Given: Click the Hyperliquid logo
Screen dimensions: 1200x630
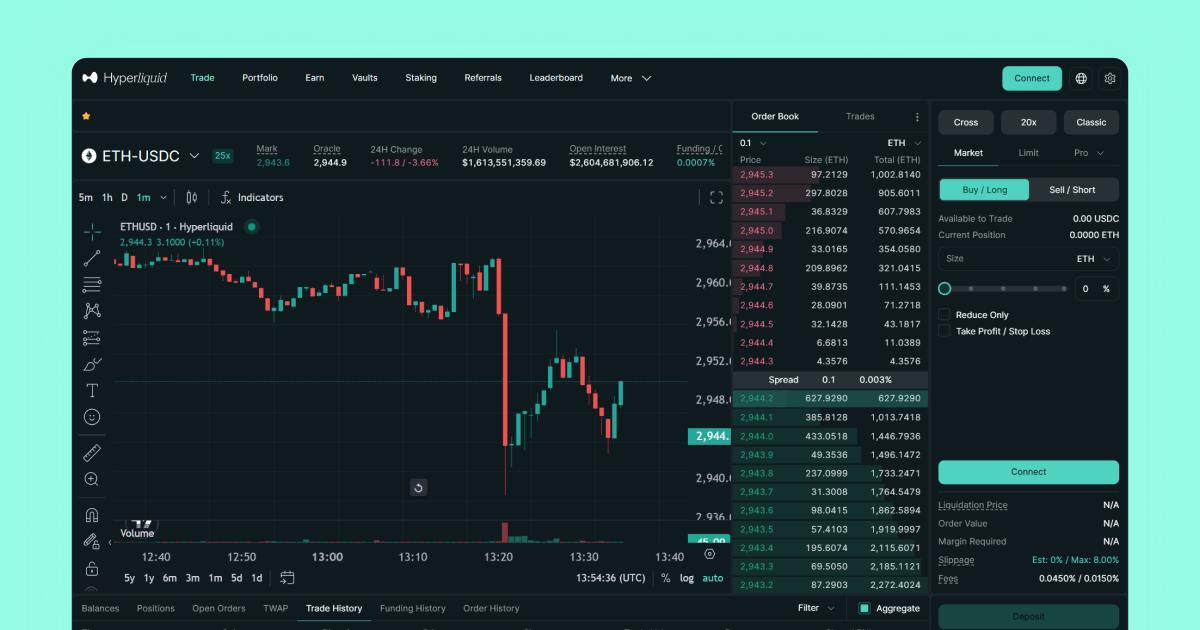Looking at the screenshot, I should point(125,78).
